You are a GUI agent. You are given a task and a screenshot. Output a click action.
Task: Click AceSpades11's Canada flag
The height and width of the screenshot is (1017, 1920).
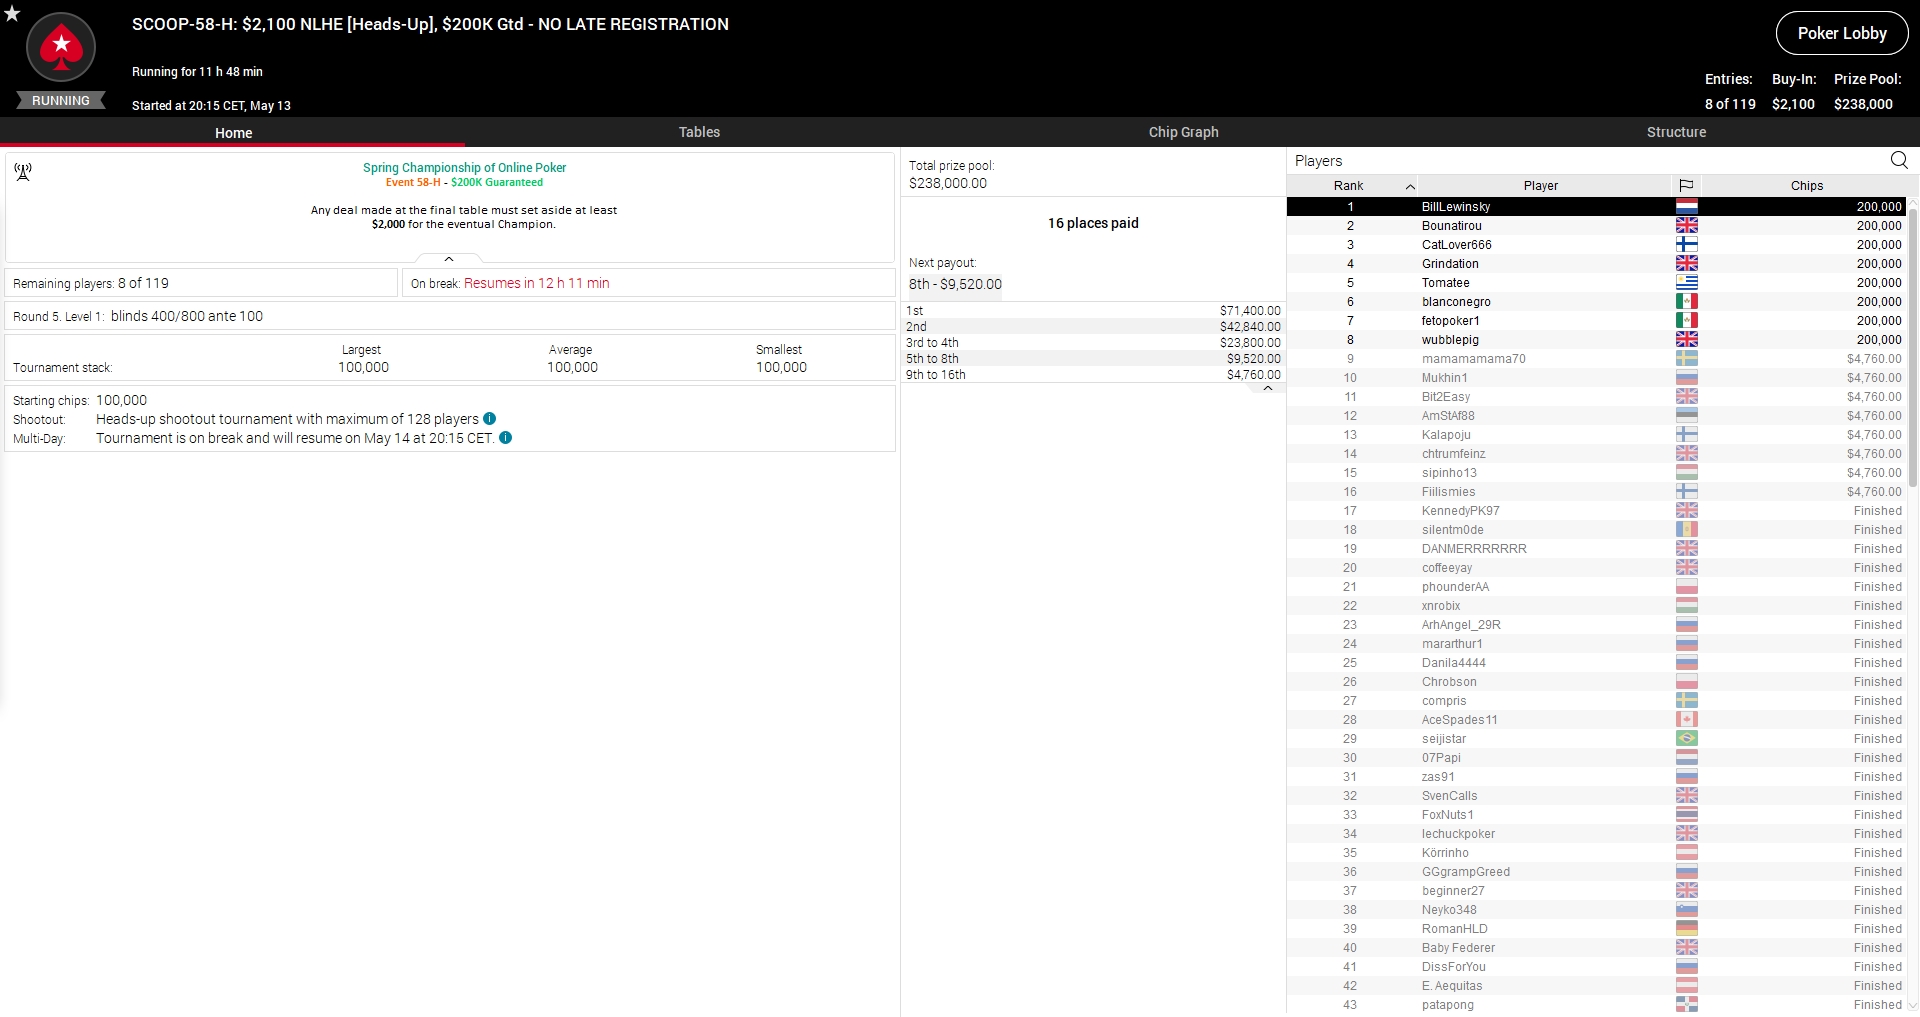tap(1687, 720)
